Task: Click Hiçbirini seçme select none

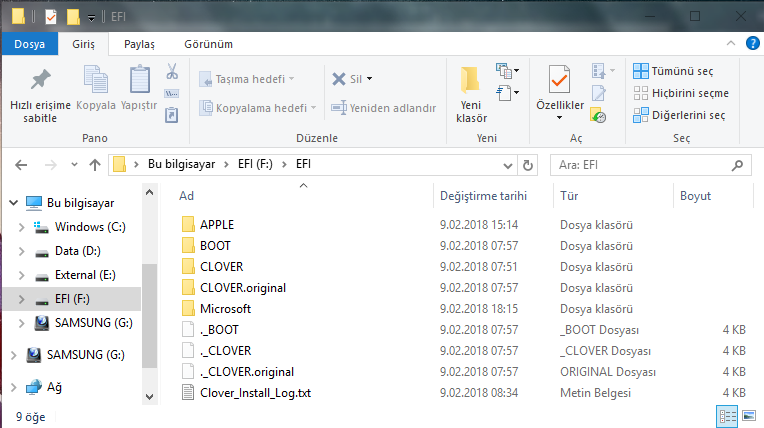Action: pos(681,93)
